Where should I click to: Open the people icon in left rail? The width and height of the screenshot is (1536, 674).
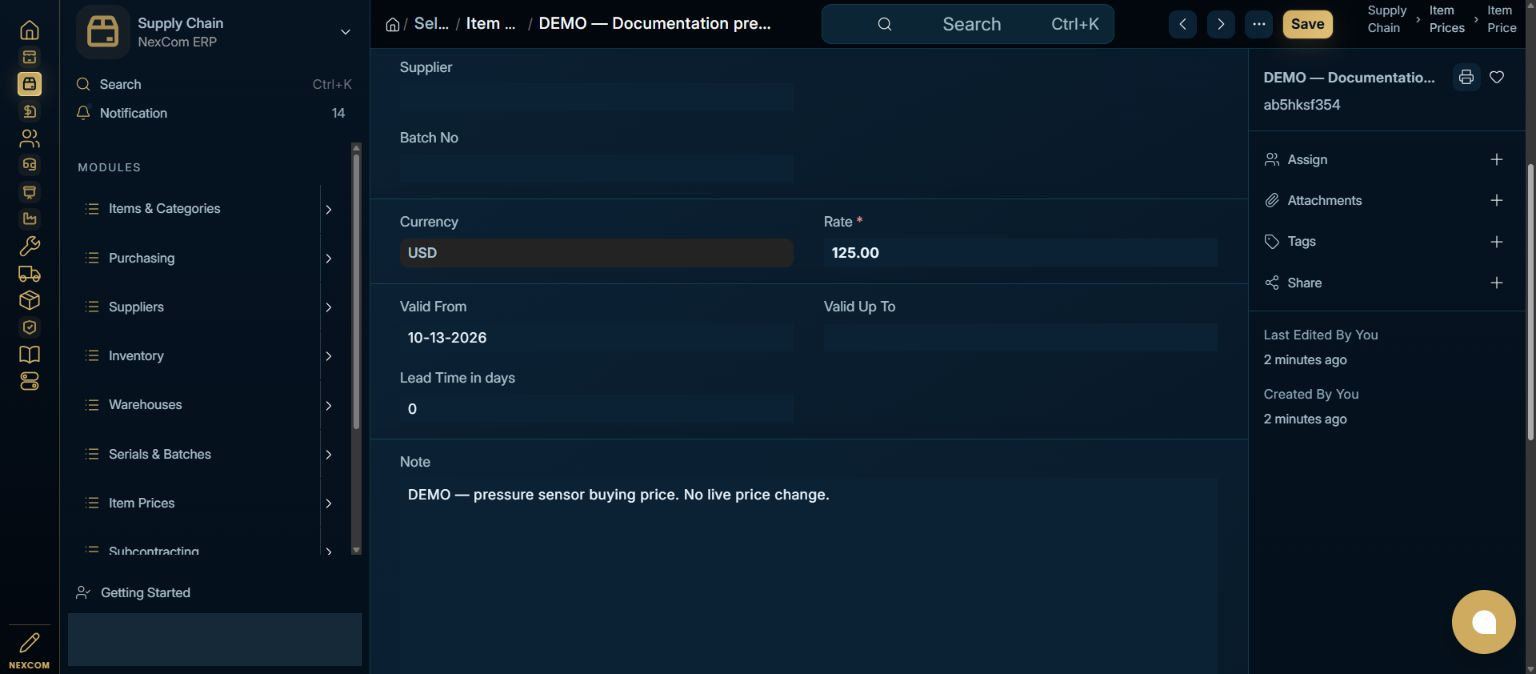29,138
